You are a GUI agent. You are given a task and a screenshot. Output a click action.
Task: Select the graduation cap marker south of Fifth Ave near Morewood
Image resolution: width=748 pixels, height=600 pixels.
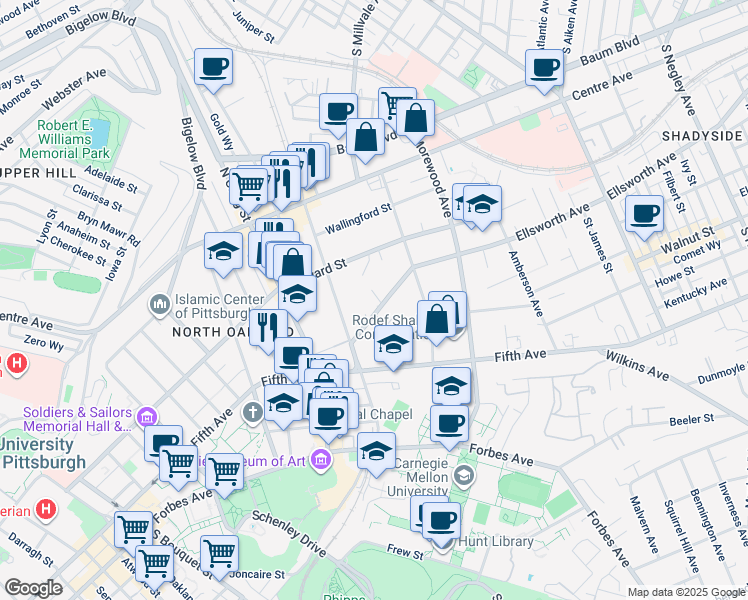pyautogui.click(x=451, y=387)
